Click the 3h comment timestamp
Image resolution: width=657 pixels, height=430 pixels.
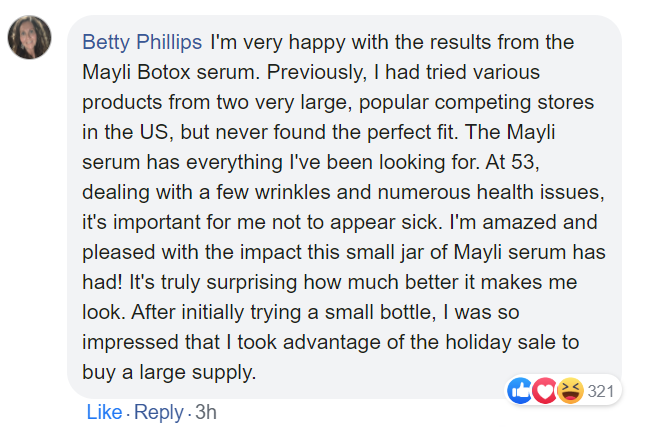206,412
